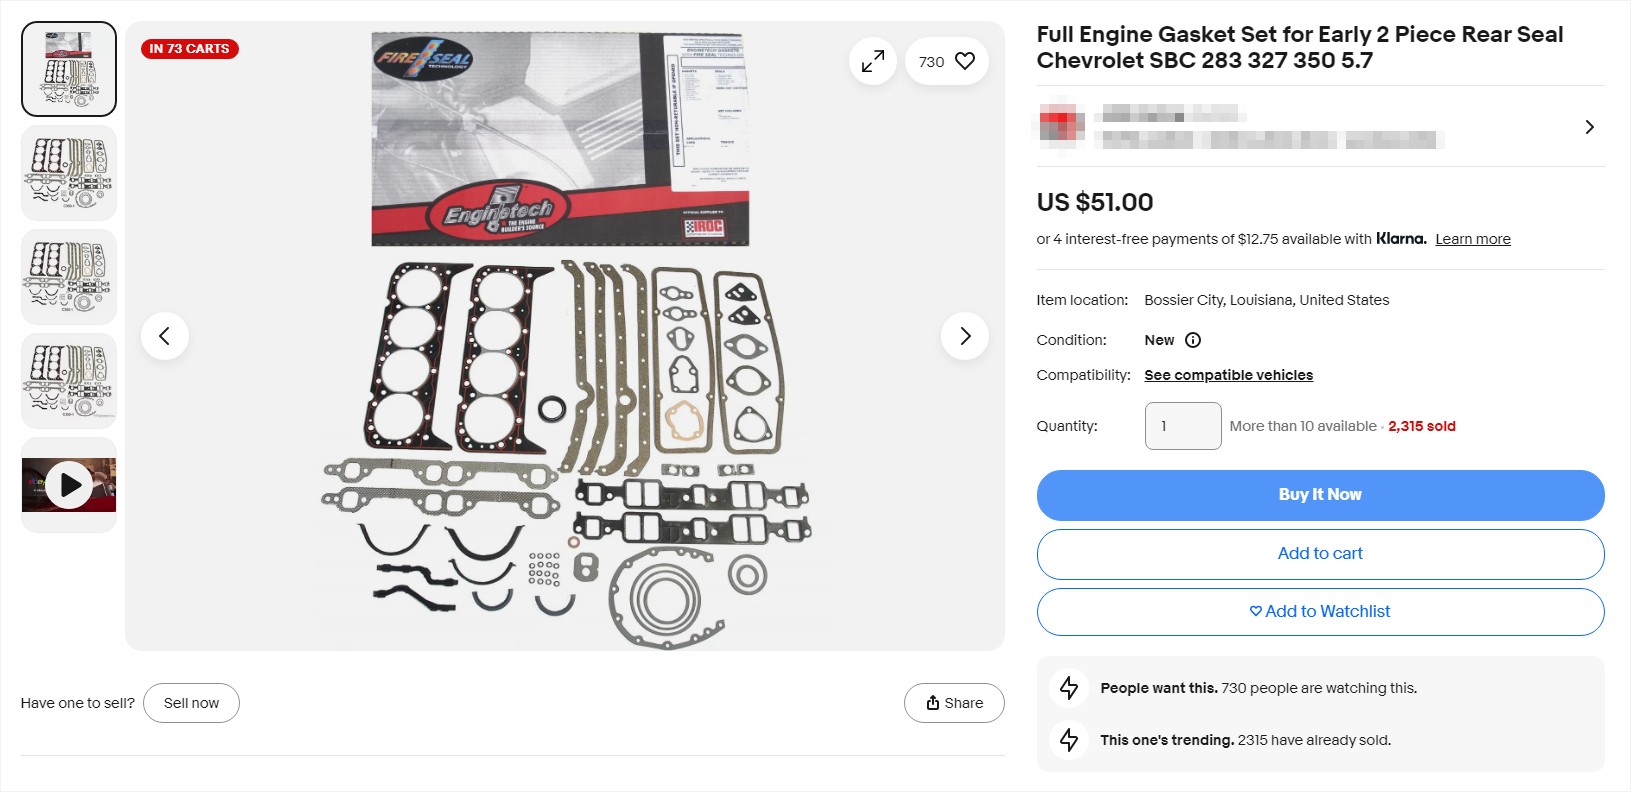The width and height of the screenshot is (1631, 792).
Task: Click the Klarna logo in payment text
Action: (x=1401, y=239)
